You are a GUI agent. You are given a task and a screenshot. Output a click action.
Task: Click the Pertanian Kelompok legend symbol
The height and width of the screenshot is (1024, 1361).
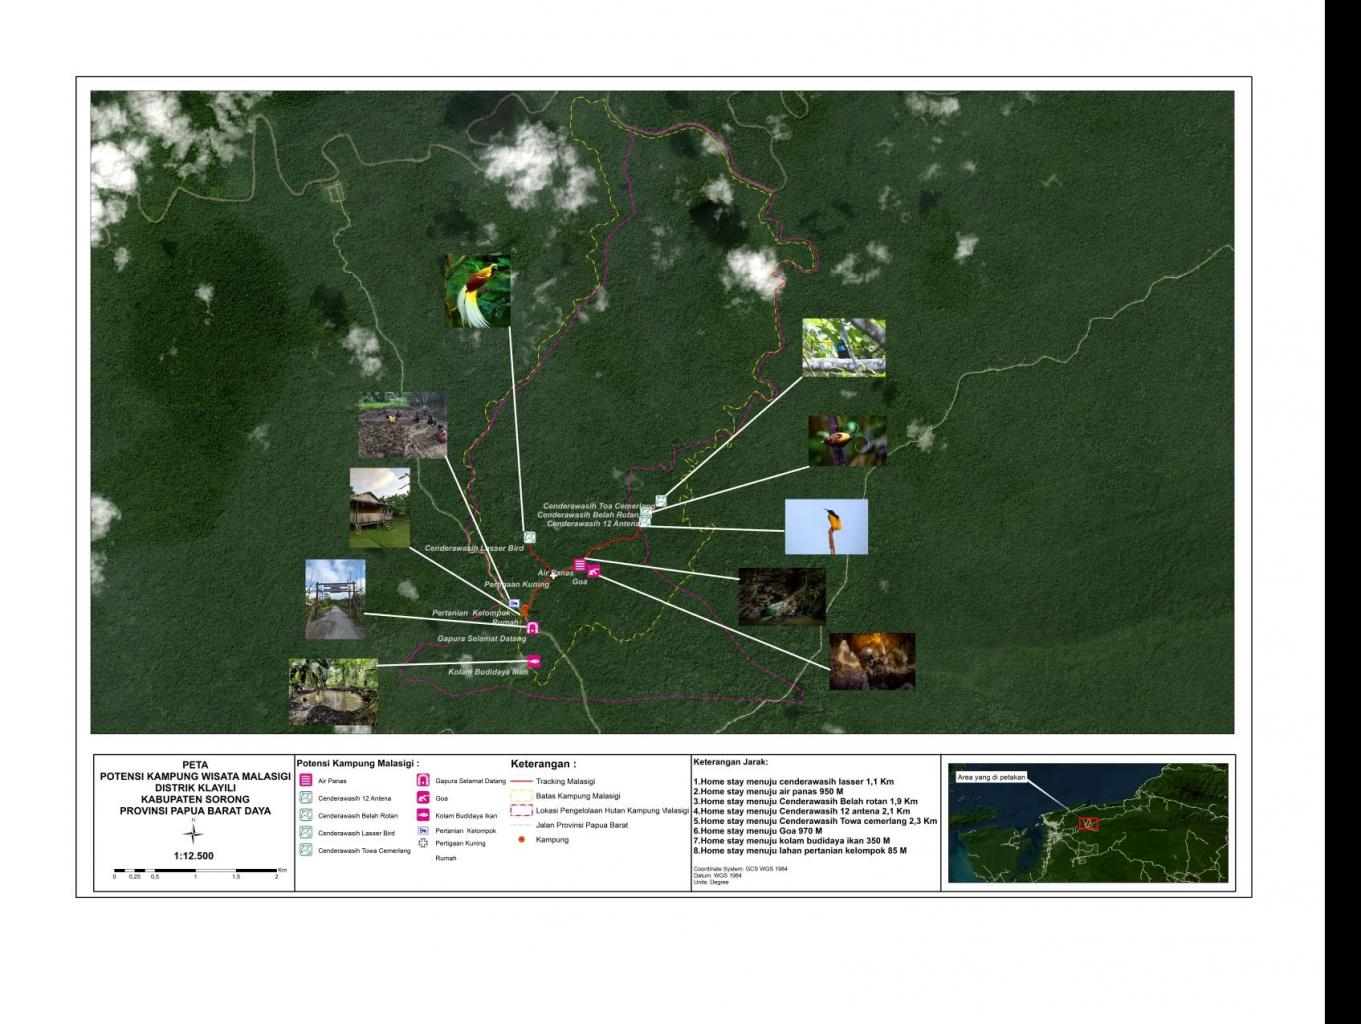pyautogui.click(x=423, y=830)
